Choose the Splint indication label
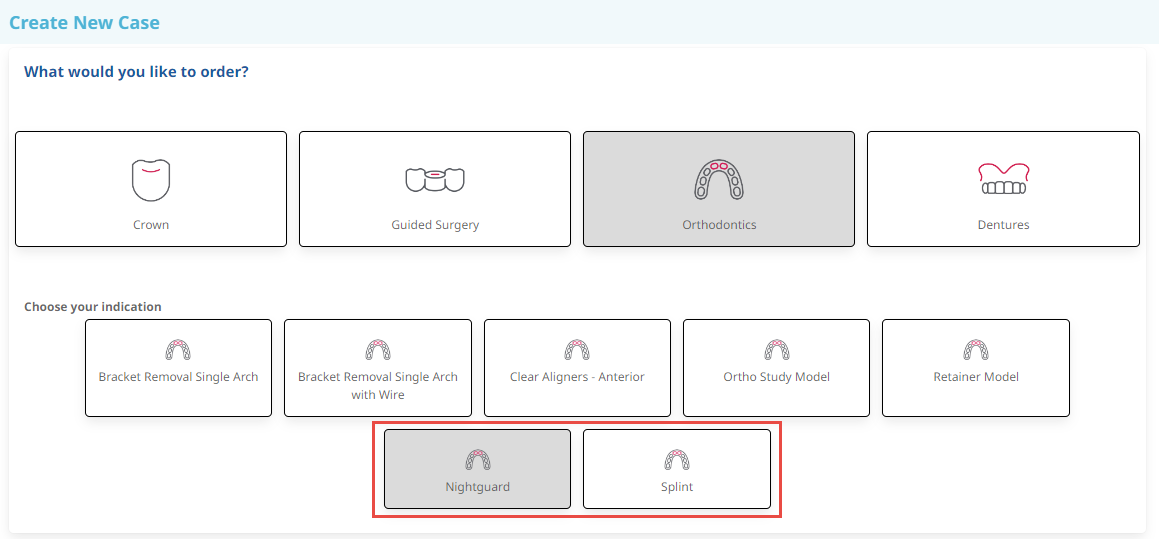The width and height of the screenshot is (1159, 539). pos(677,487)
